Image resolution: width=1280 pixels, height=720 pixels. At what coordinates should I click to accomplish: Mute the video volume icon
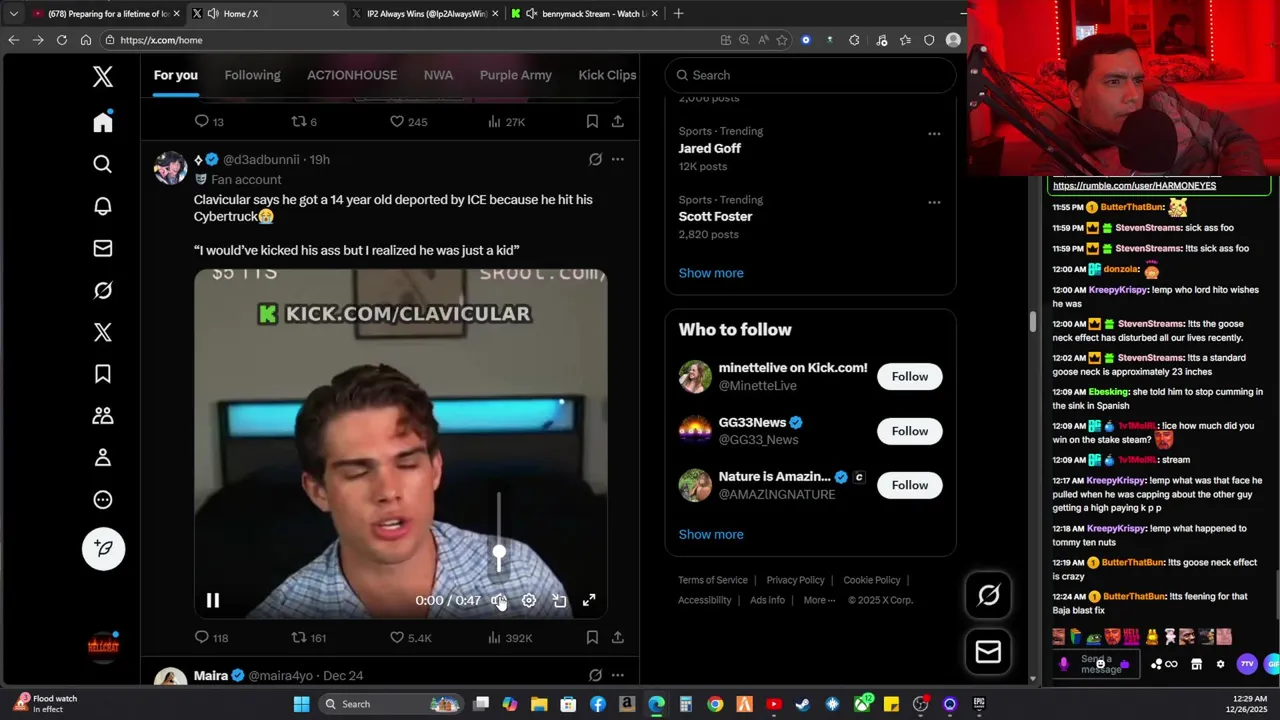click(x=499, y=600)
